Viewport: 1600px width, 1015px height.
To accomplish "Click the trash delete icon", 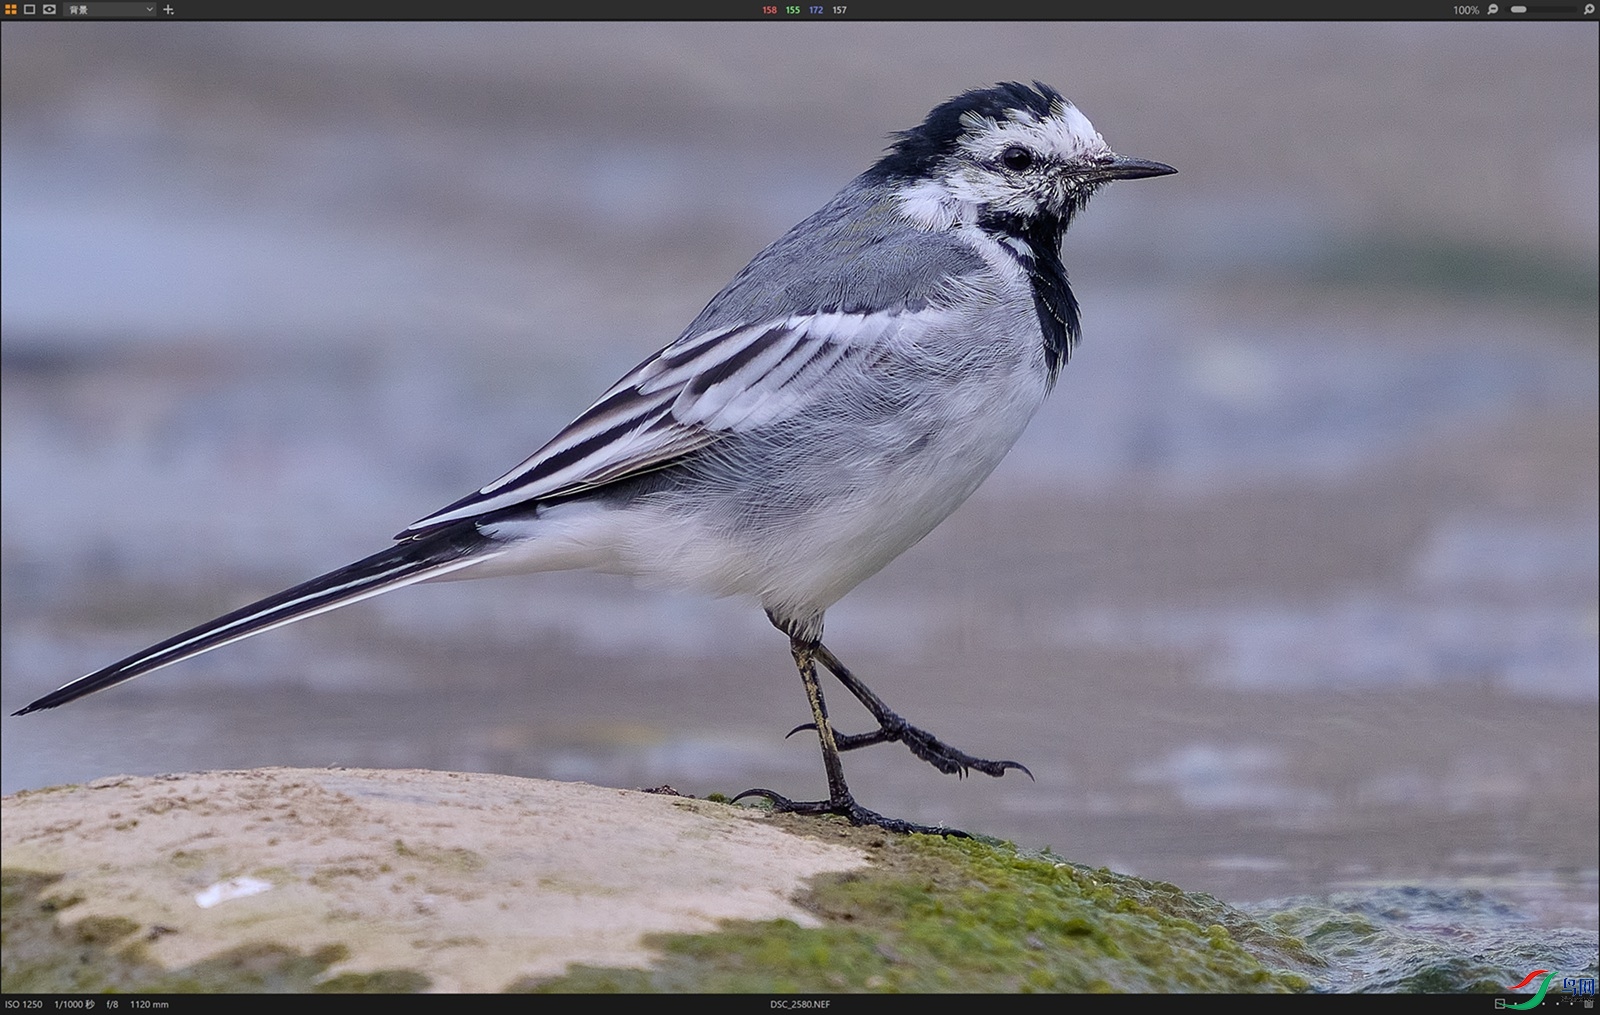I will click(1589, 1003).
